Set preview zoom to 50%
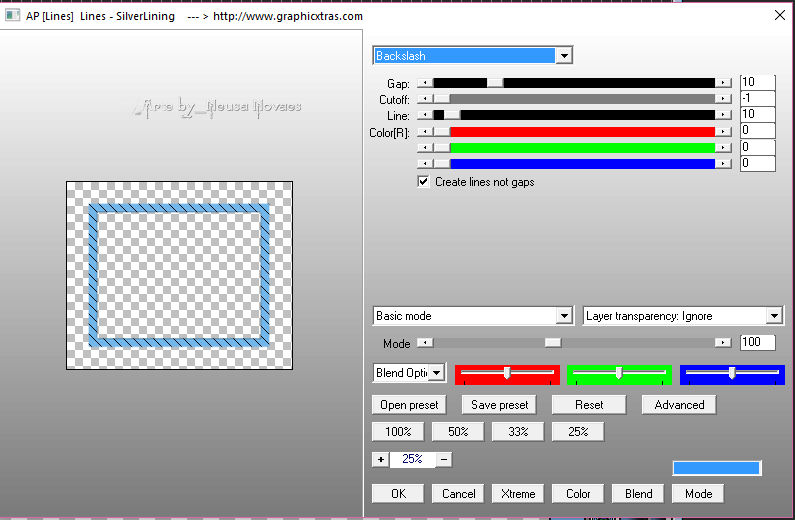795x520 pixels. tap(458, 432)
